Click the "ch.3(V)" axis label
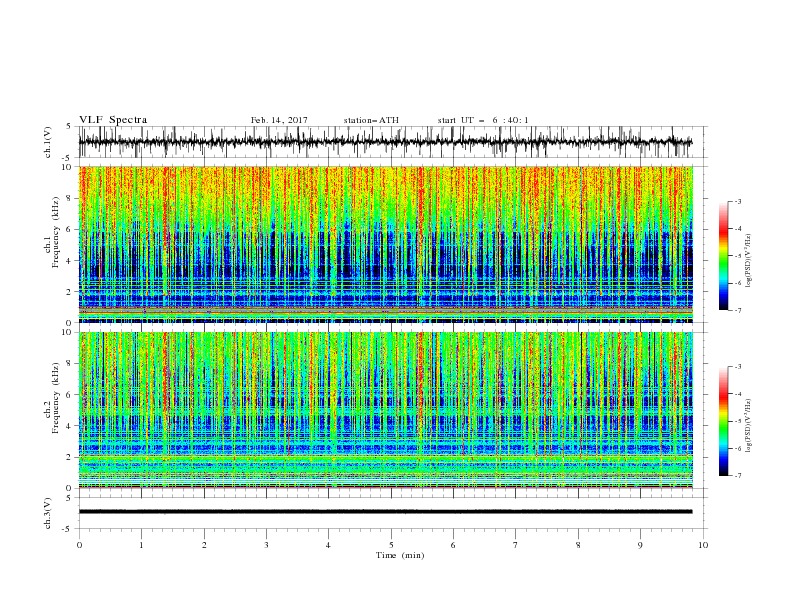Screen dimensions: 792x612 pyautogui.click(x=48, y=513)
